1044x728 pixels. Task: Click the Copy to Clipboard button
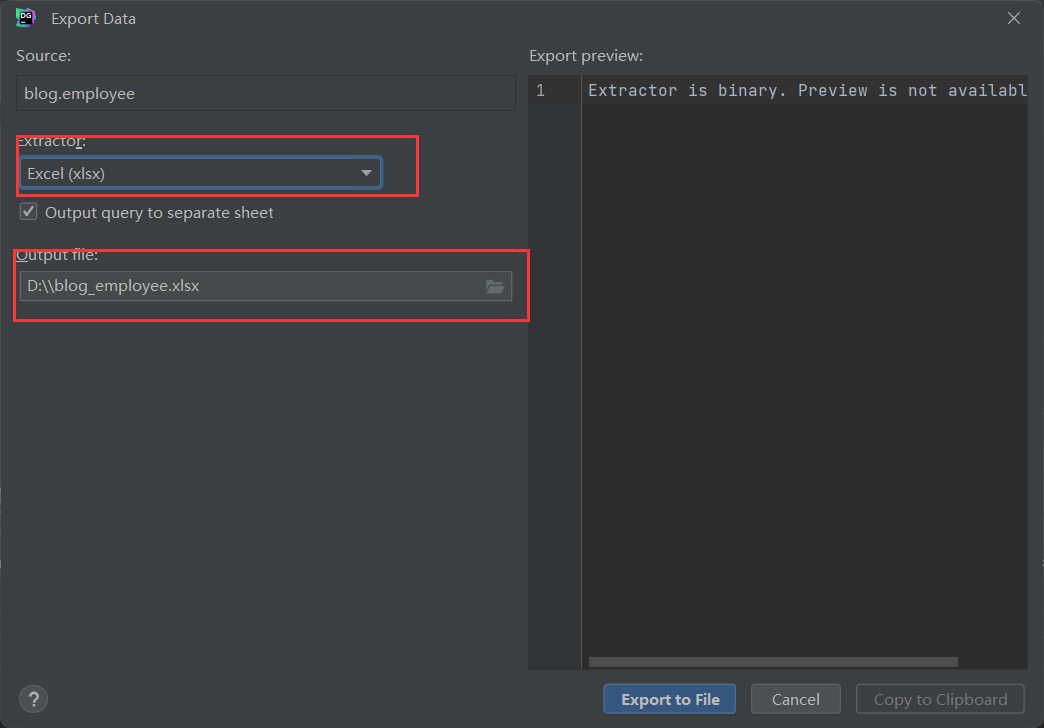pyautogui.click(x=940, y=699)
